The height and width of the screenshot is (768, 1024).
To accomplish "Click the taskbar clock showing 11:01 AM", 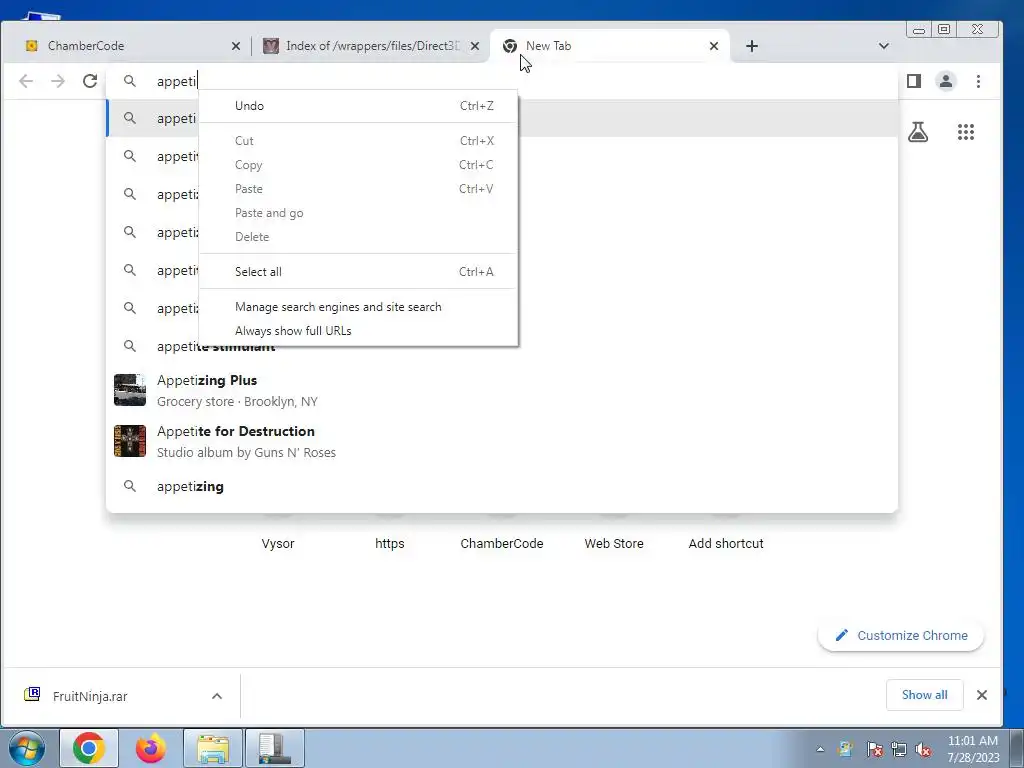I will (973, 749).
